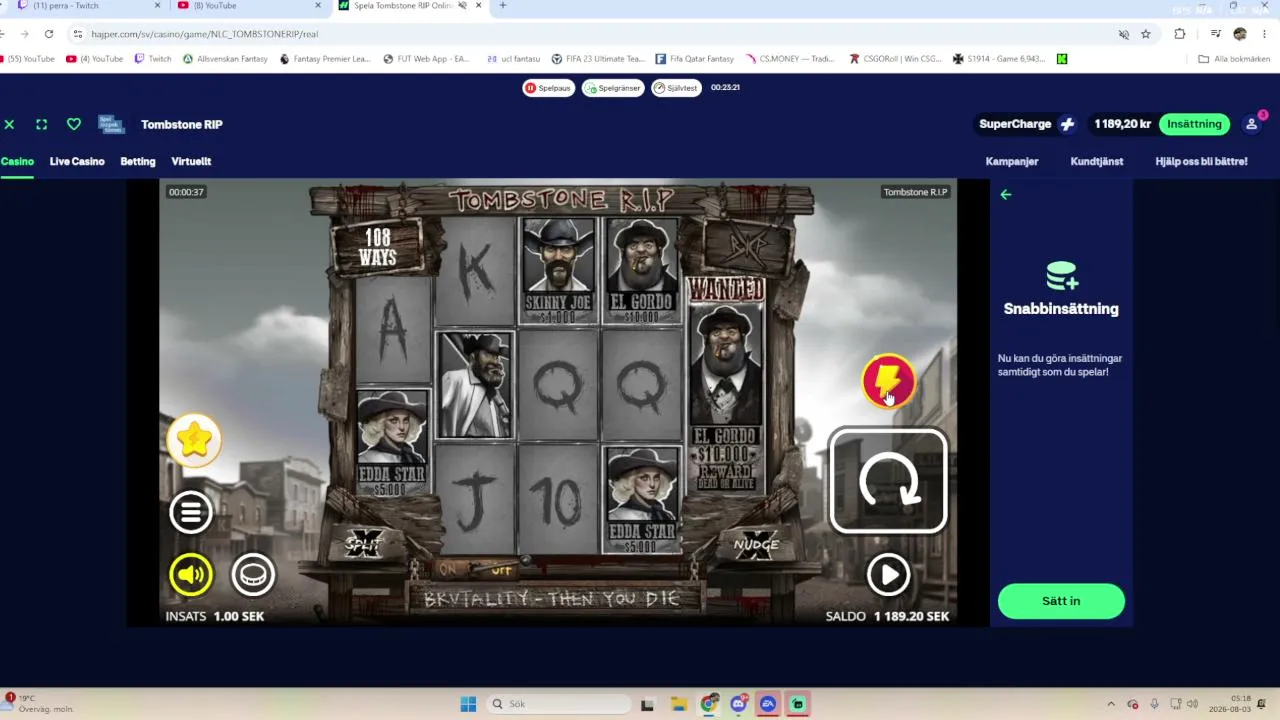The height and width of the screenshot is (720, 1280).
Task: Bookmark this page with the star icon
Action: [1146, 34]
